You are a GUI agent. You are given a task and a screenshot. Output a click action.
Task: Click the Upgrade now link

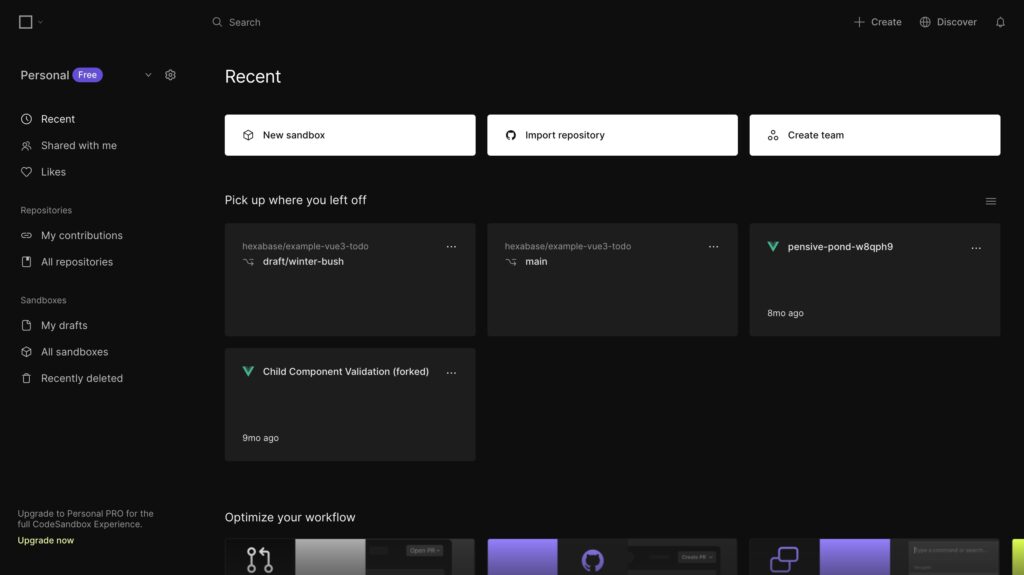pyautogui.click(x=46, y=541)
